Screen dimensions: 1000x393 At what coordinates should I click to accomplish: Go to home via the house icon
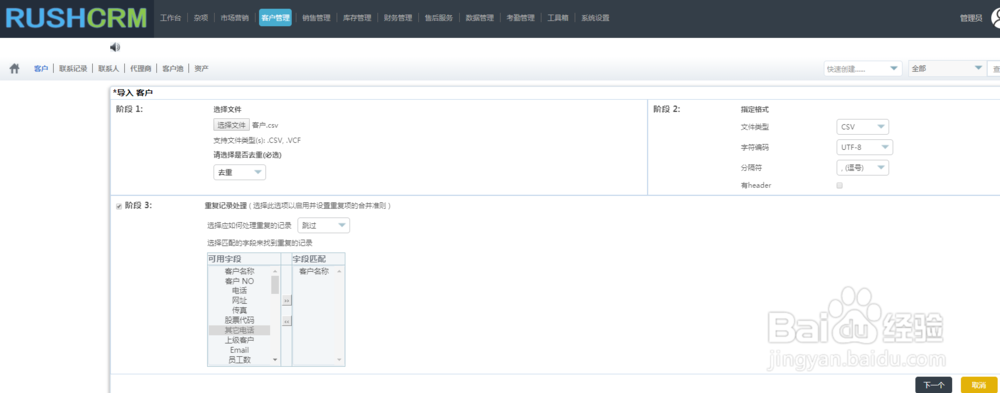click(x=15, y=68)
